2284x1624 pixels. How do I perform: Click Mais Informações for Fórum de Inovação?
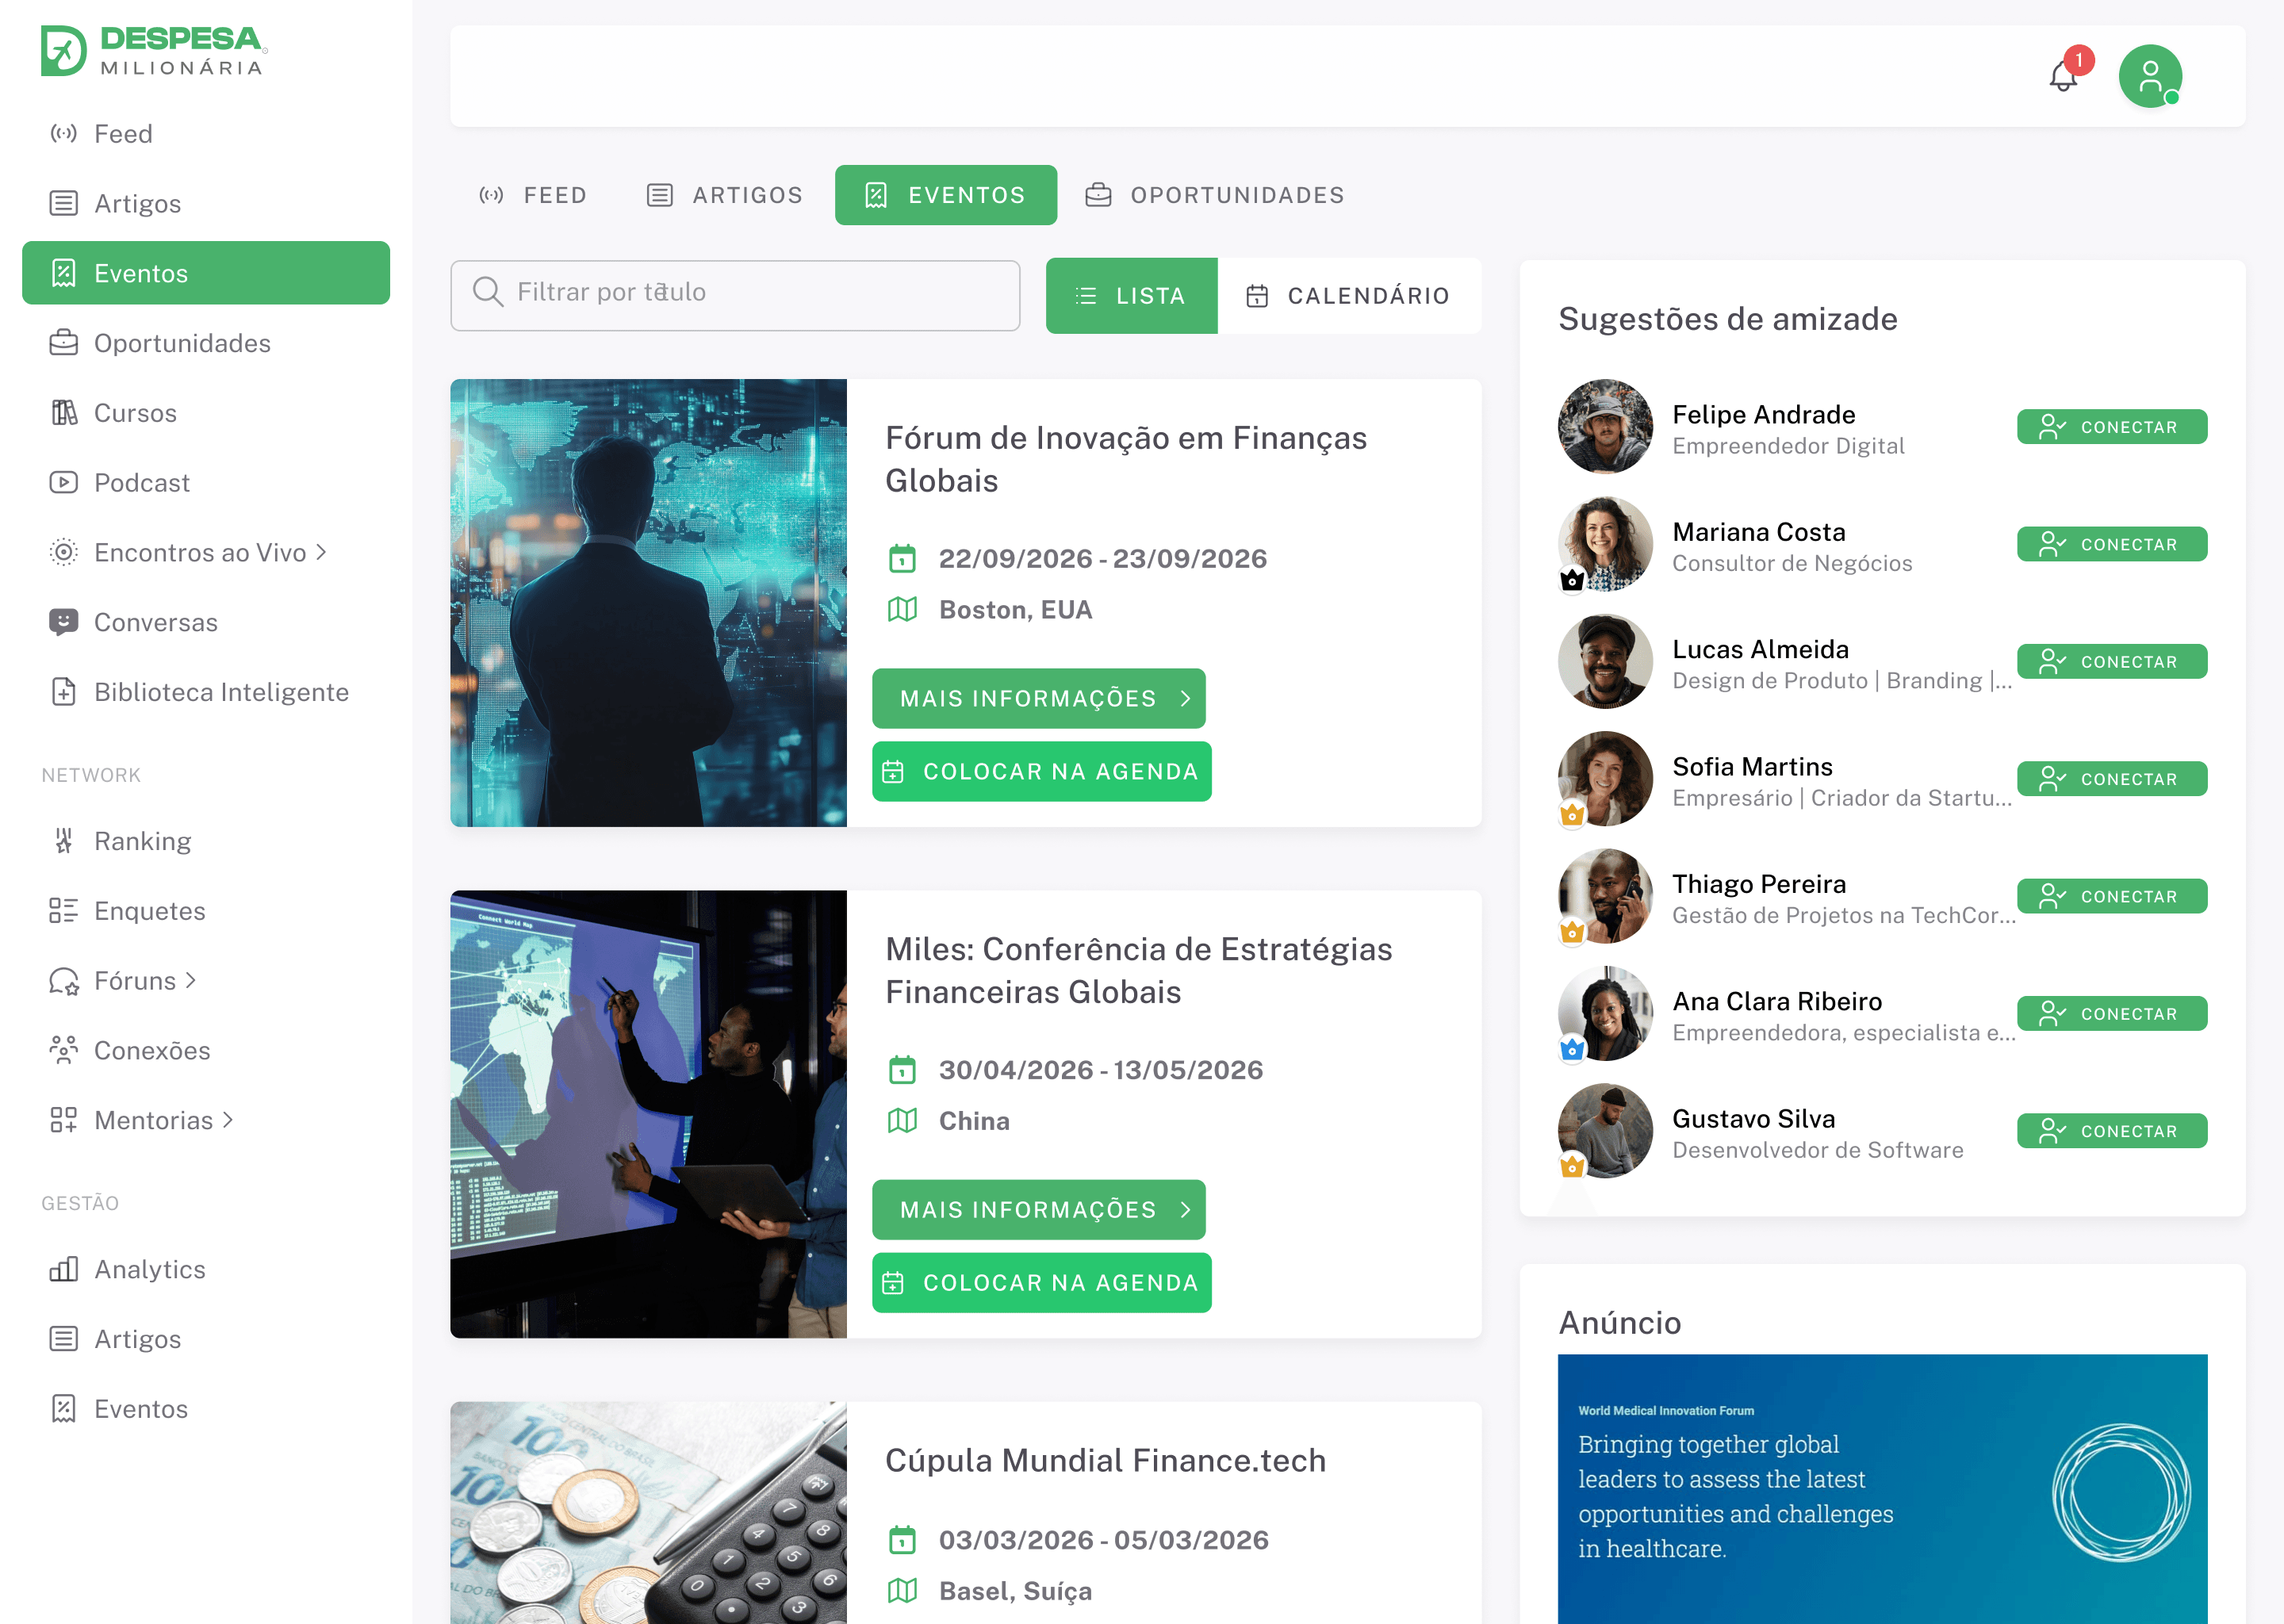point(1038,698)
